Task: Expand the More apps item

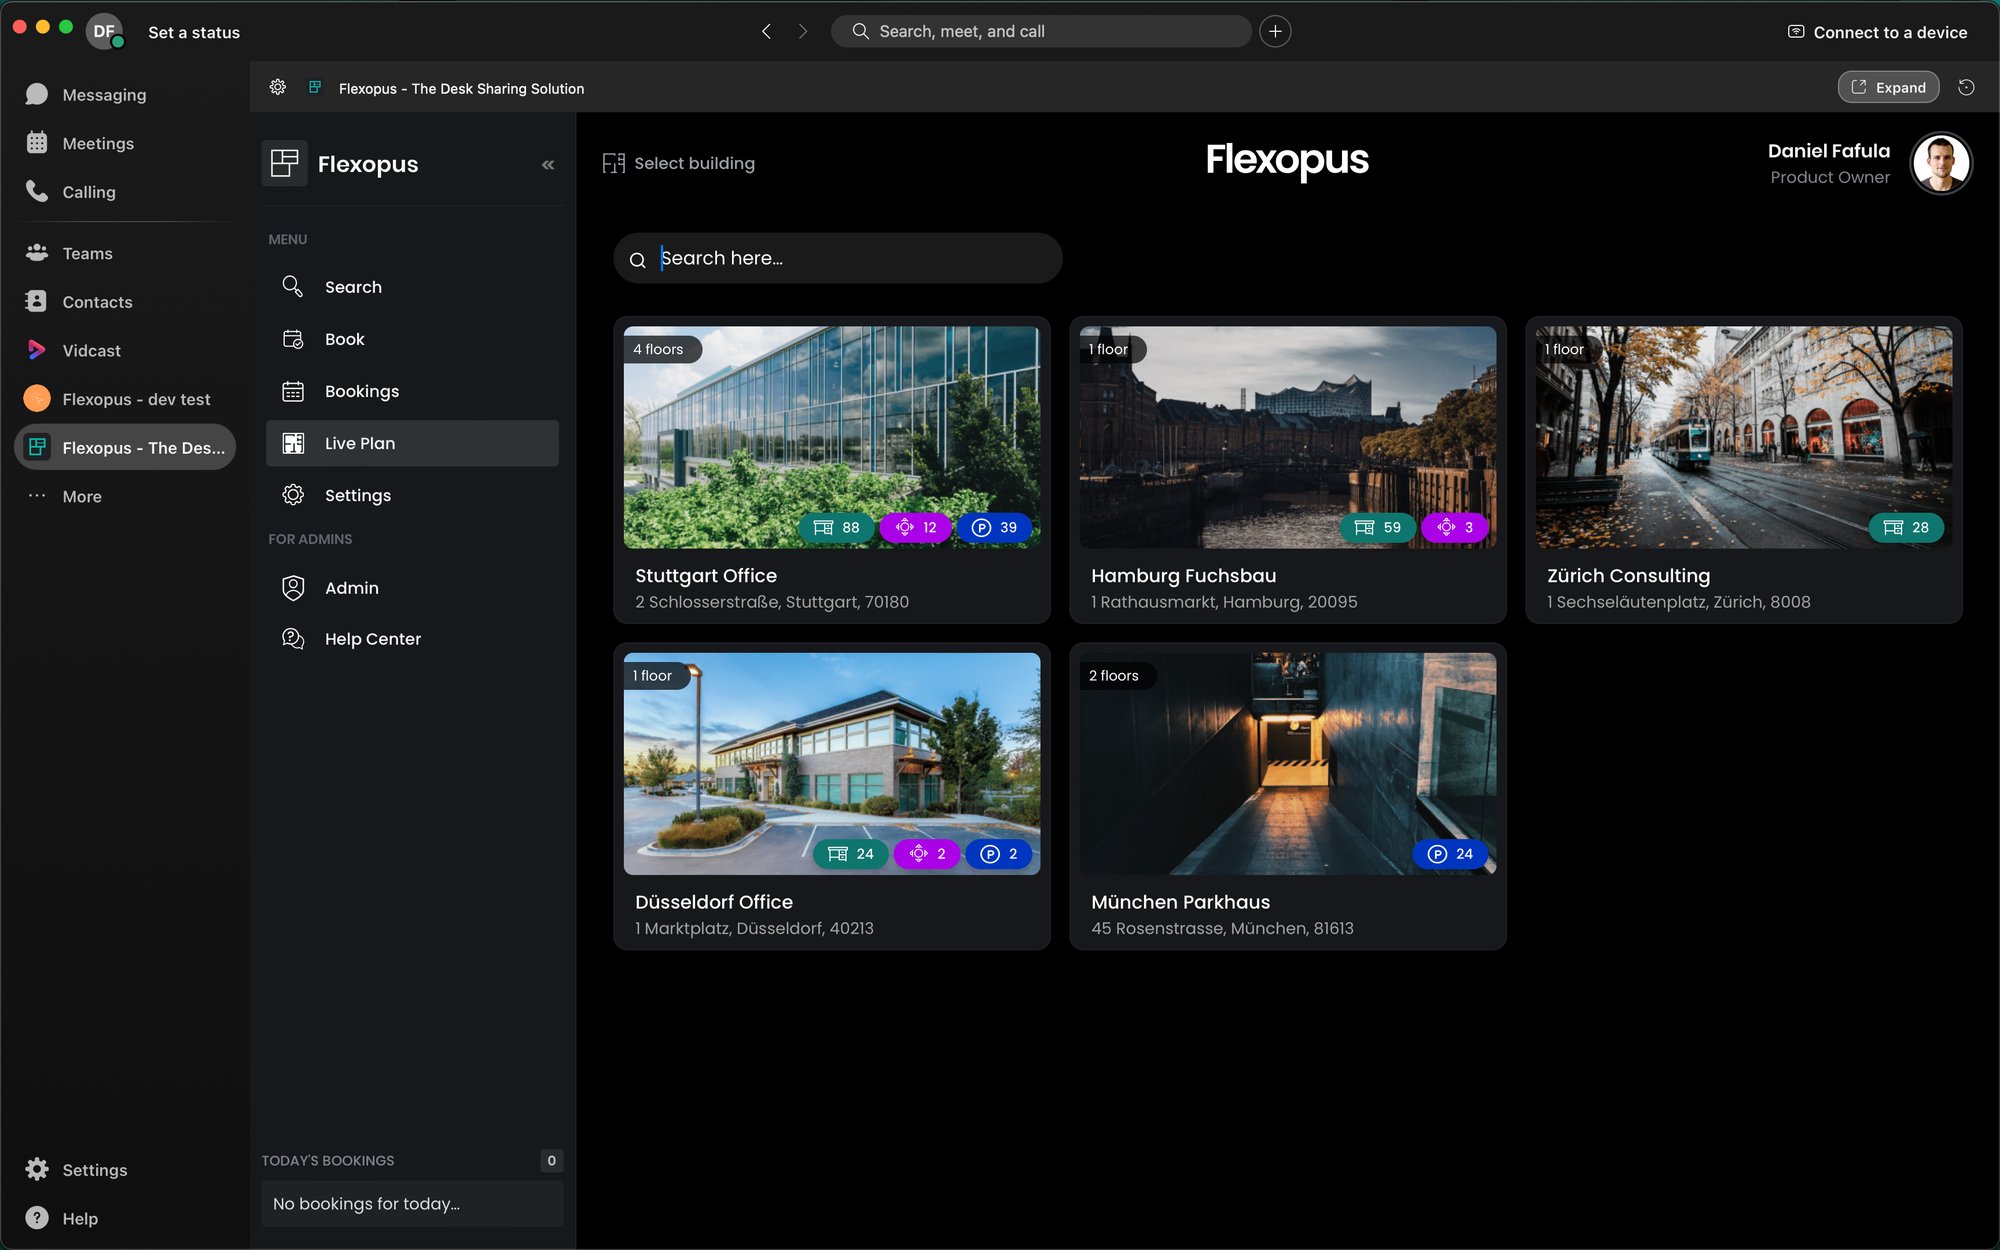Action: tap(82, 497)
